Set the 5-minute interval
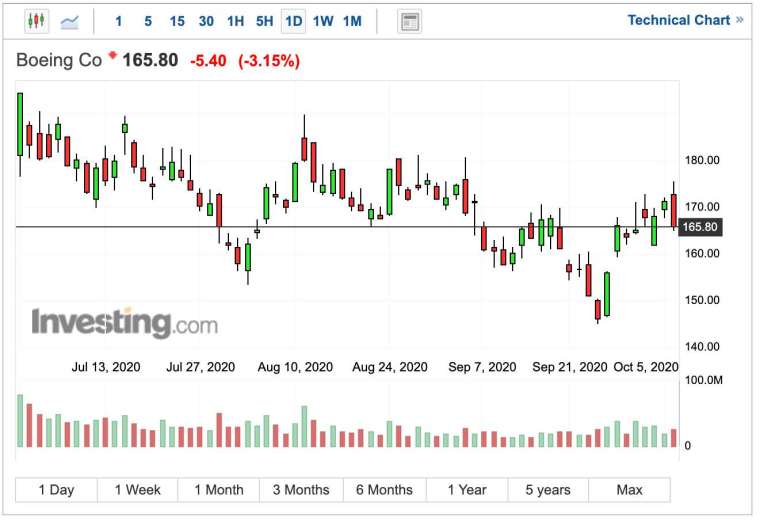Screen dimensions: 760x521 pyautogui.click(x=148, y=21)
